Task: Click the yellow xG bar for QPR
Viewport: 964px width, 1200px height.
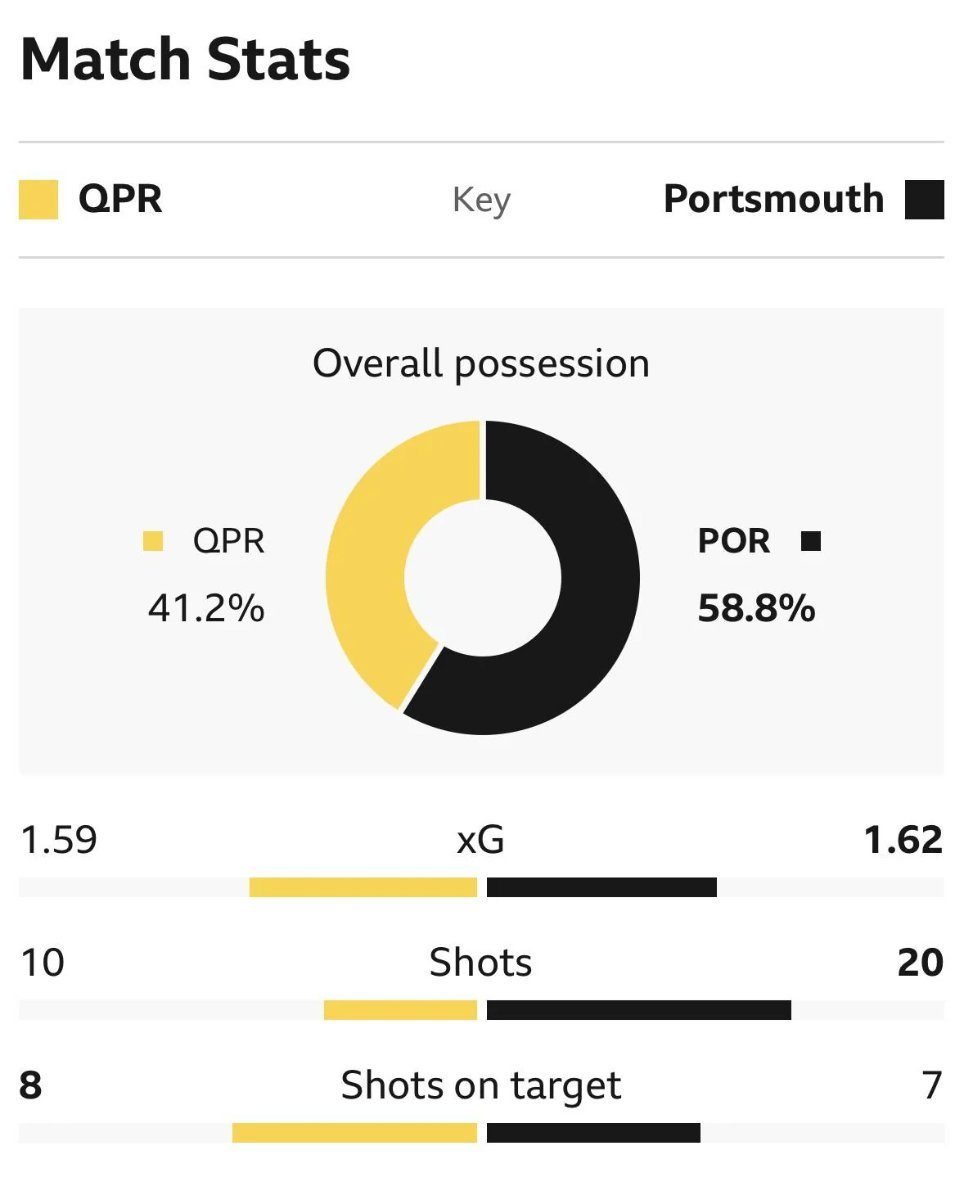Action: click(x=363, y=887)
